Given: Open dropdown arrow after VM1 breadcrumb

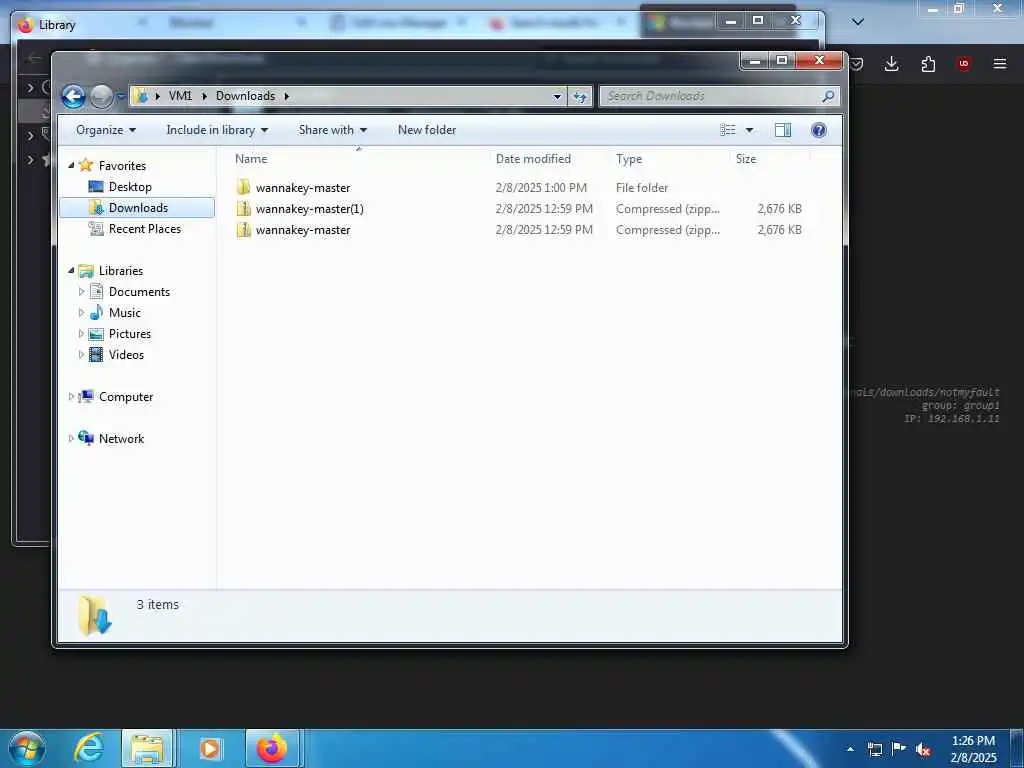Looking at the screenshot, I should pyautogui.click(x=204, y=96).
